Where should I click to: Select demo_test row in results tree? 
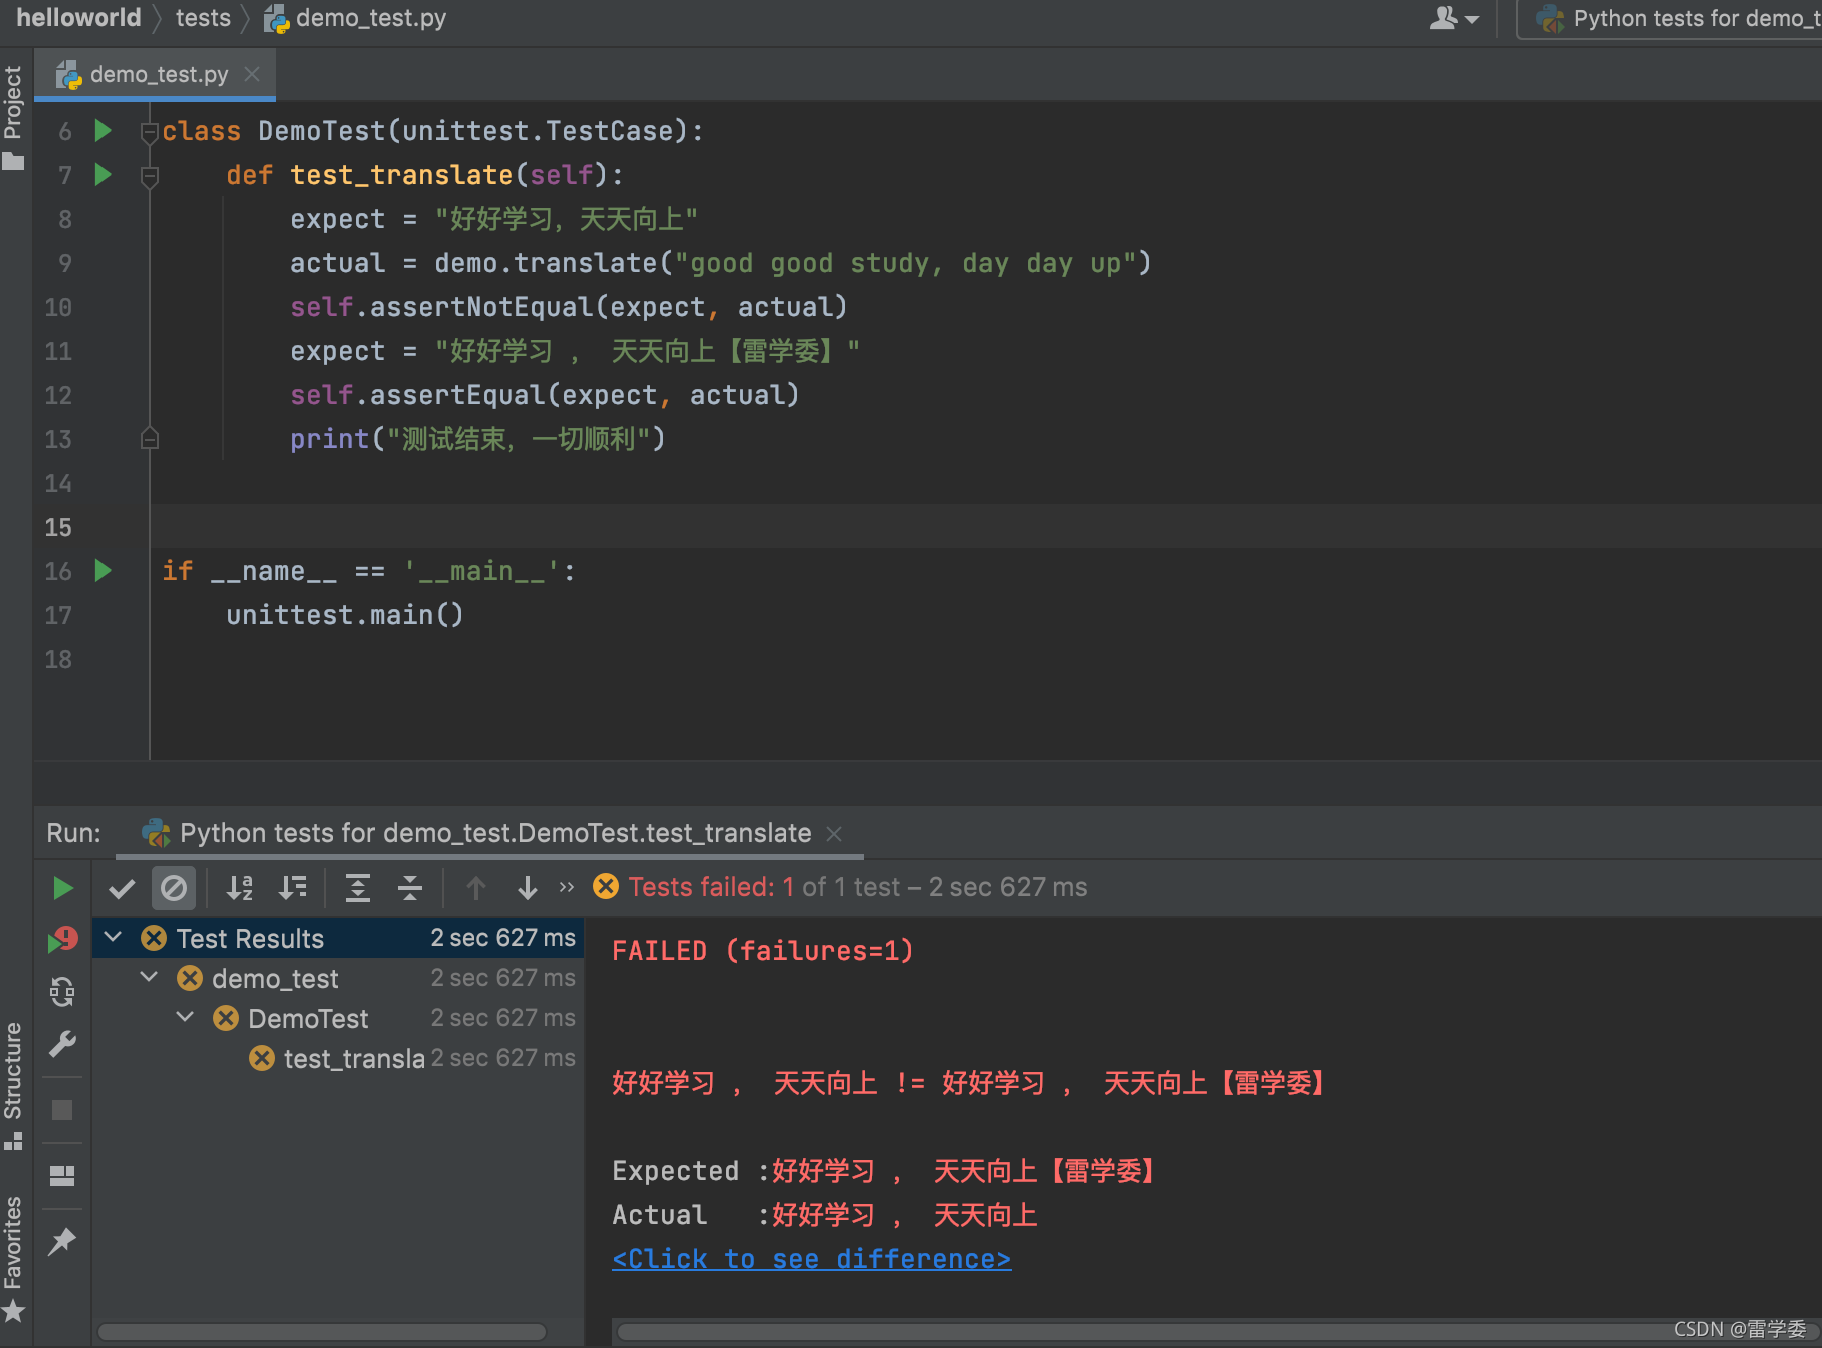click(x=338, y=978)
